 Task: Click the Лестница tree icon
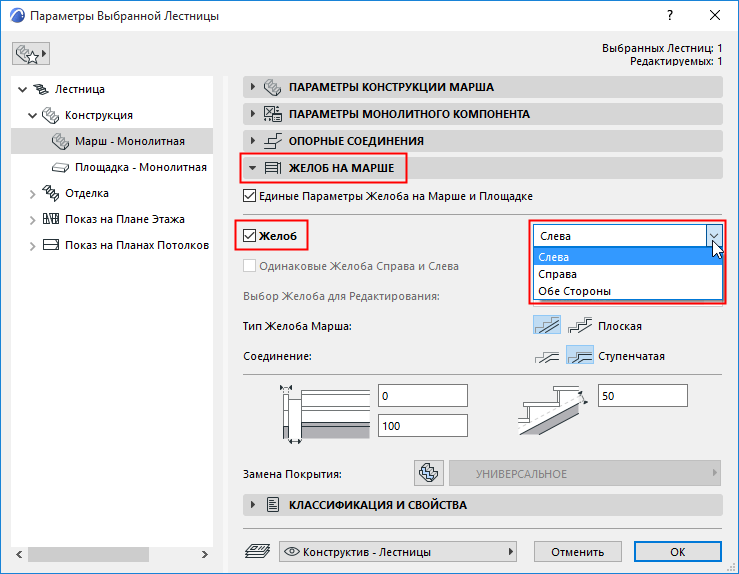[41, 89]
